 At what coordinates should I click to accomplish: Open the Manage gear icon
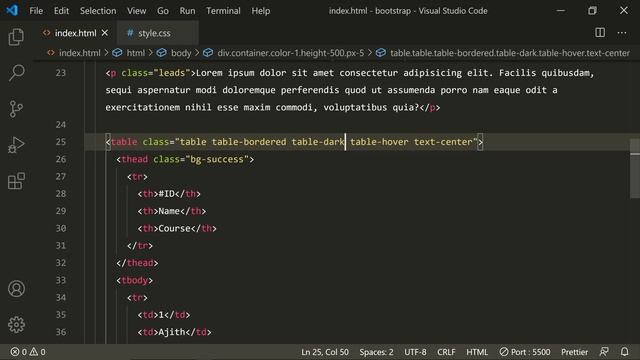[16, 324]
